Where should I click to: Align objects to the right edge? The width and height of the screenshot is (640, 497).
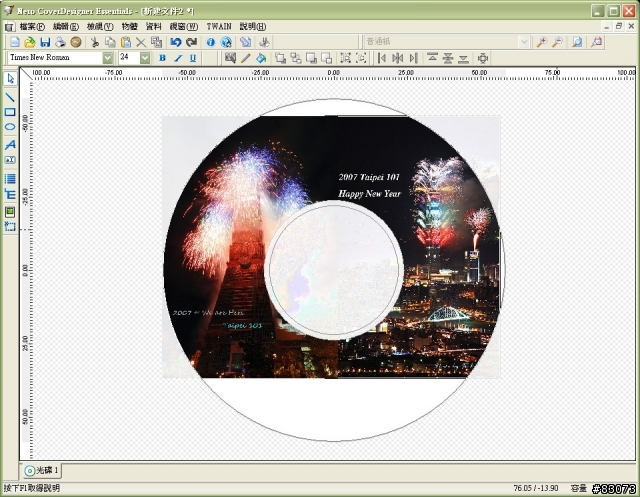(x=413, y=58)
